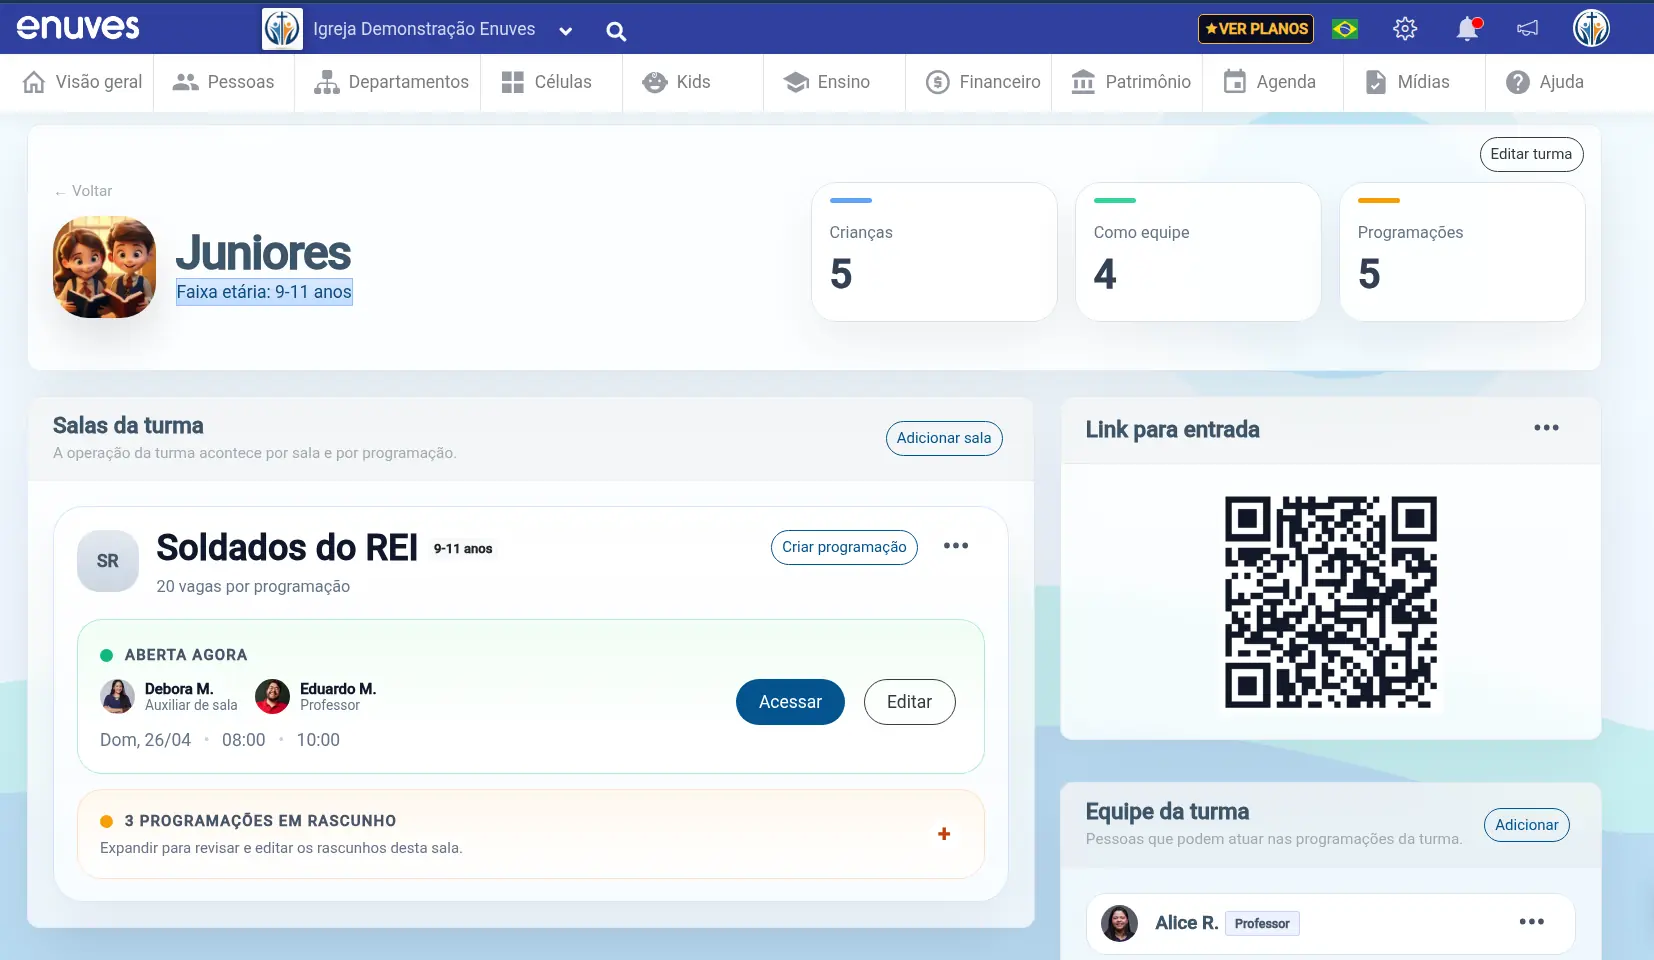1654x960 pixels.
Task: Expand the church selector dropdown arrow
Action: pos(565,31)
